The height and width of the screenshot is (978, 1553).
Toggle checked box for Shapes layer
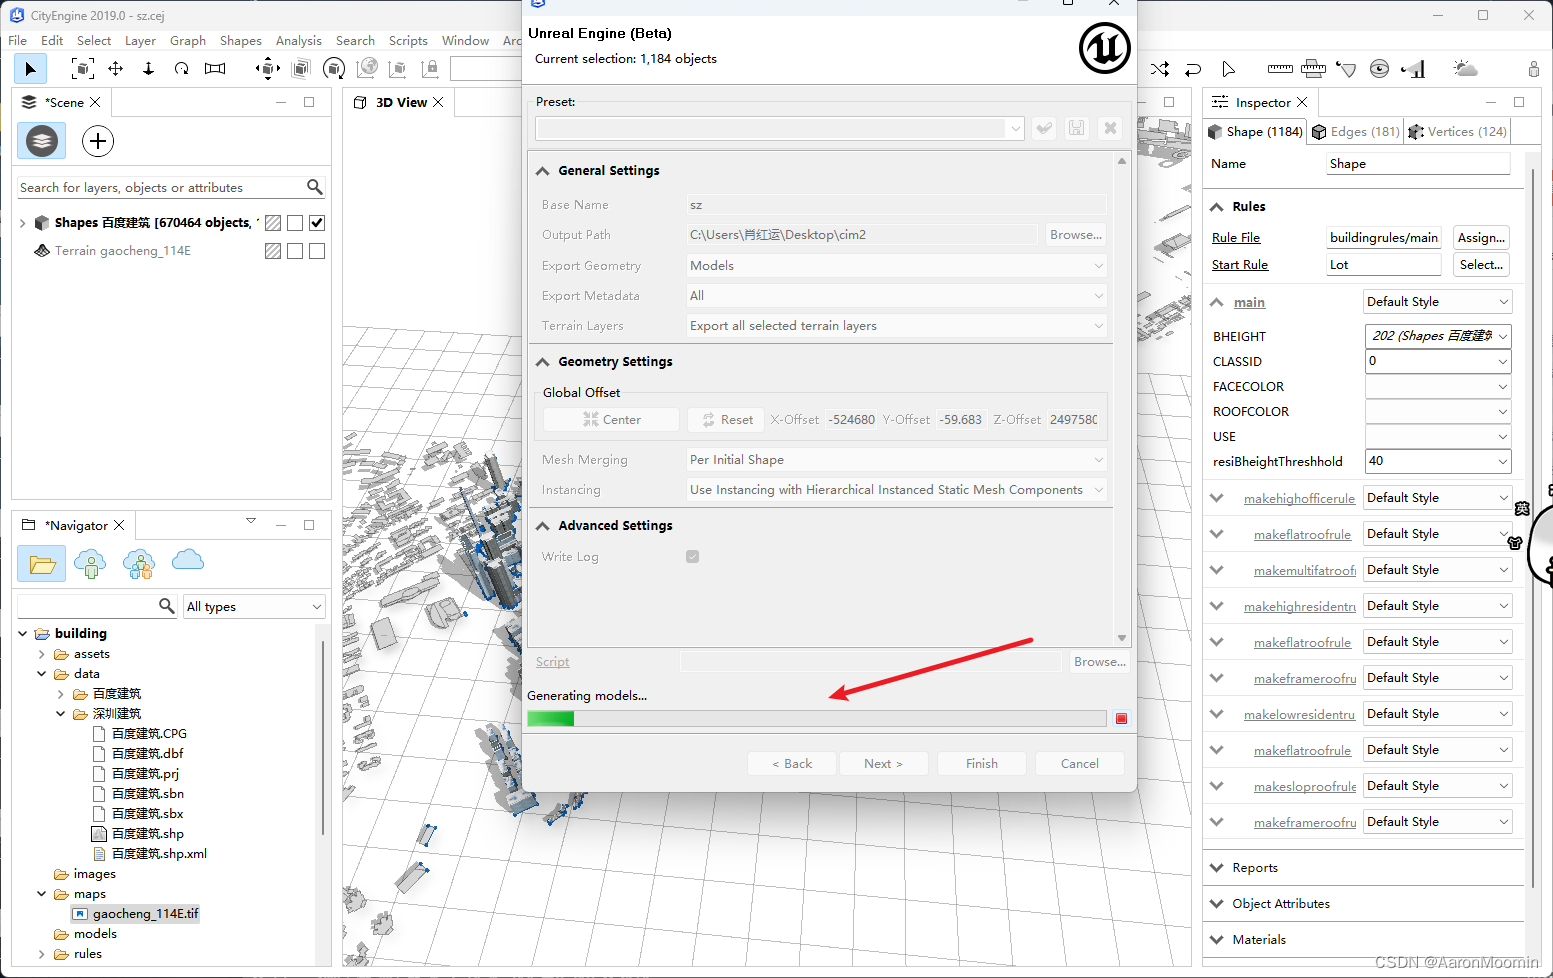pos(317,223)
